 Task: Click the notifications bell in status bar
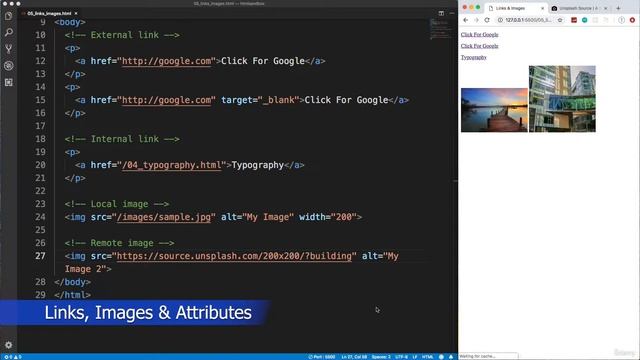[451, 357]
